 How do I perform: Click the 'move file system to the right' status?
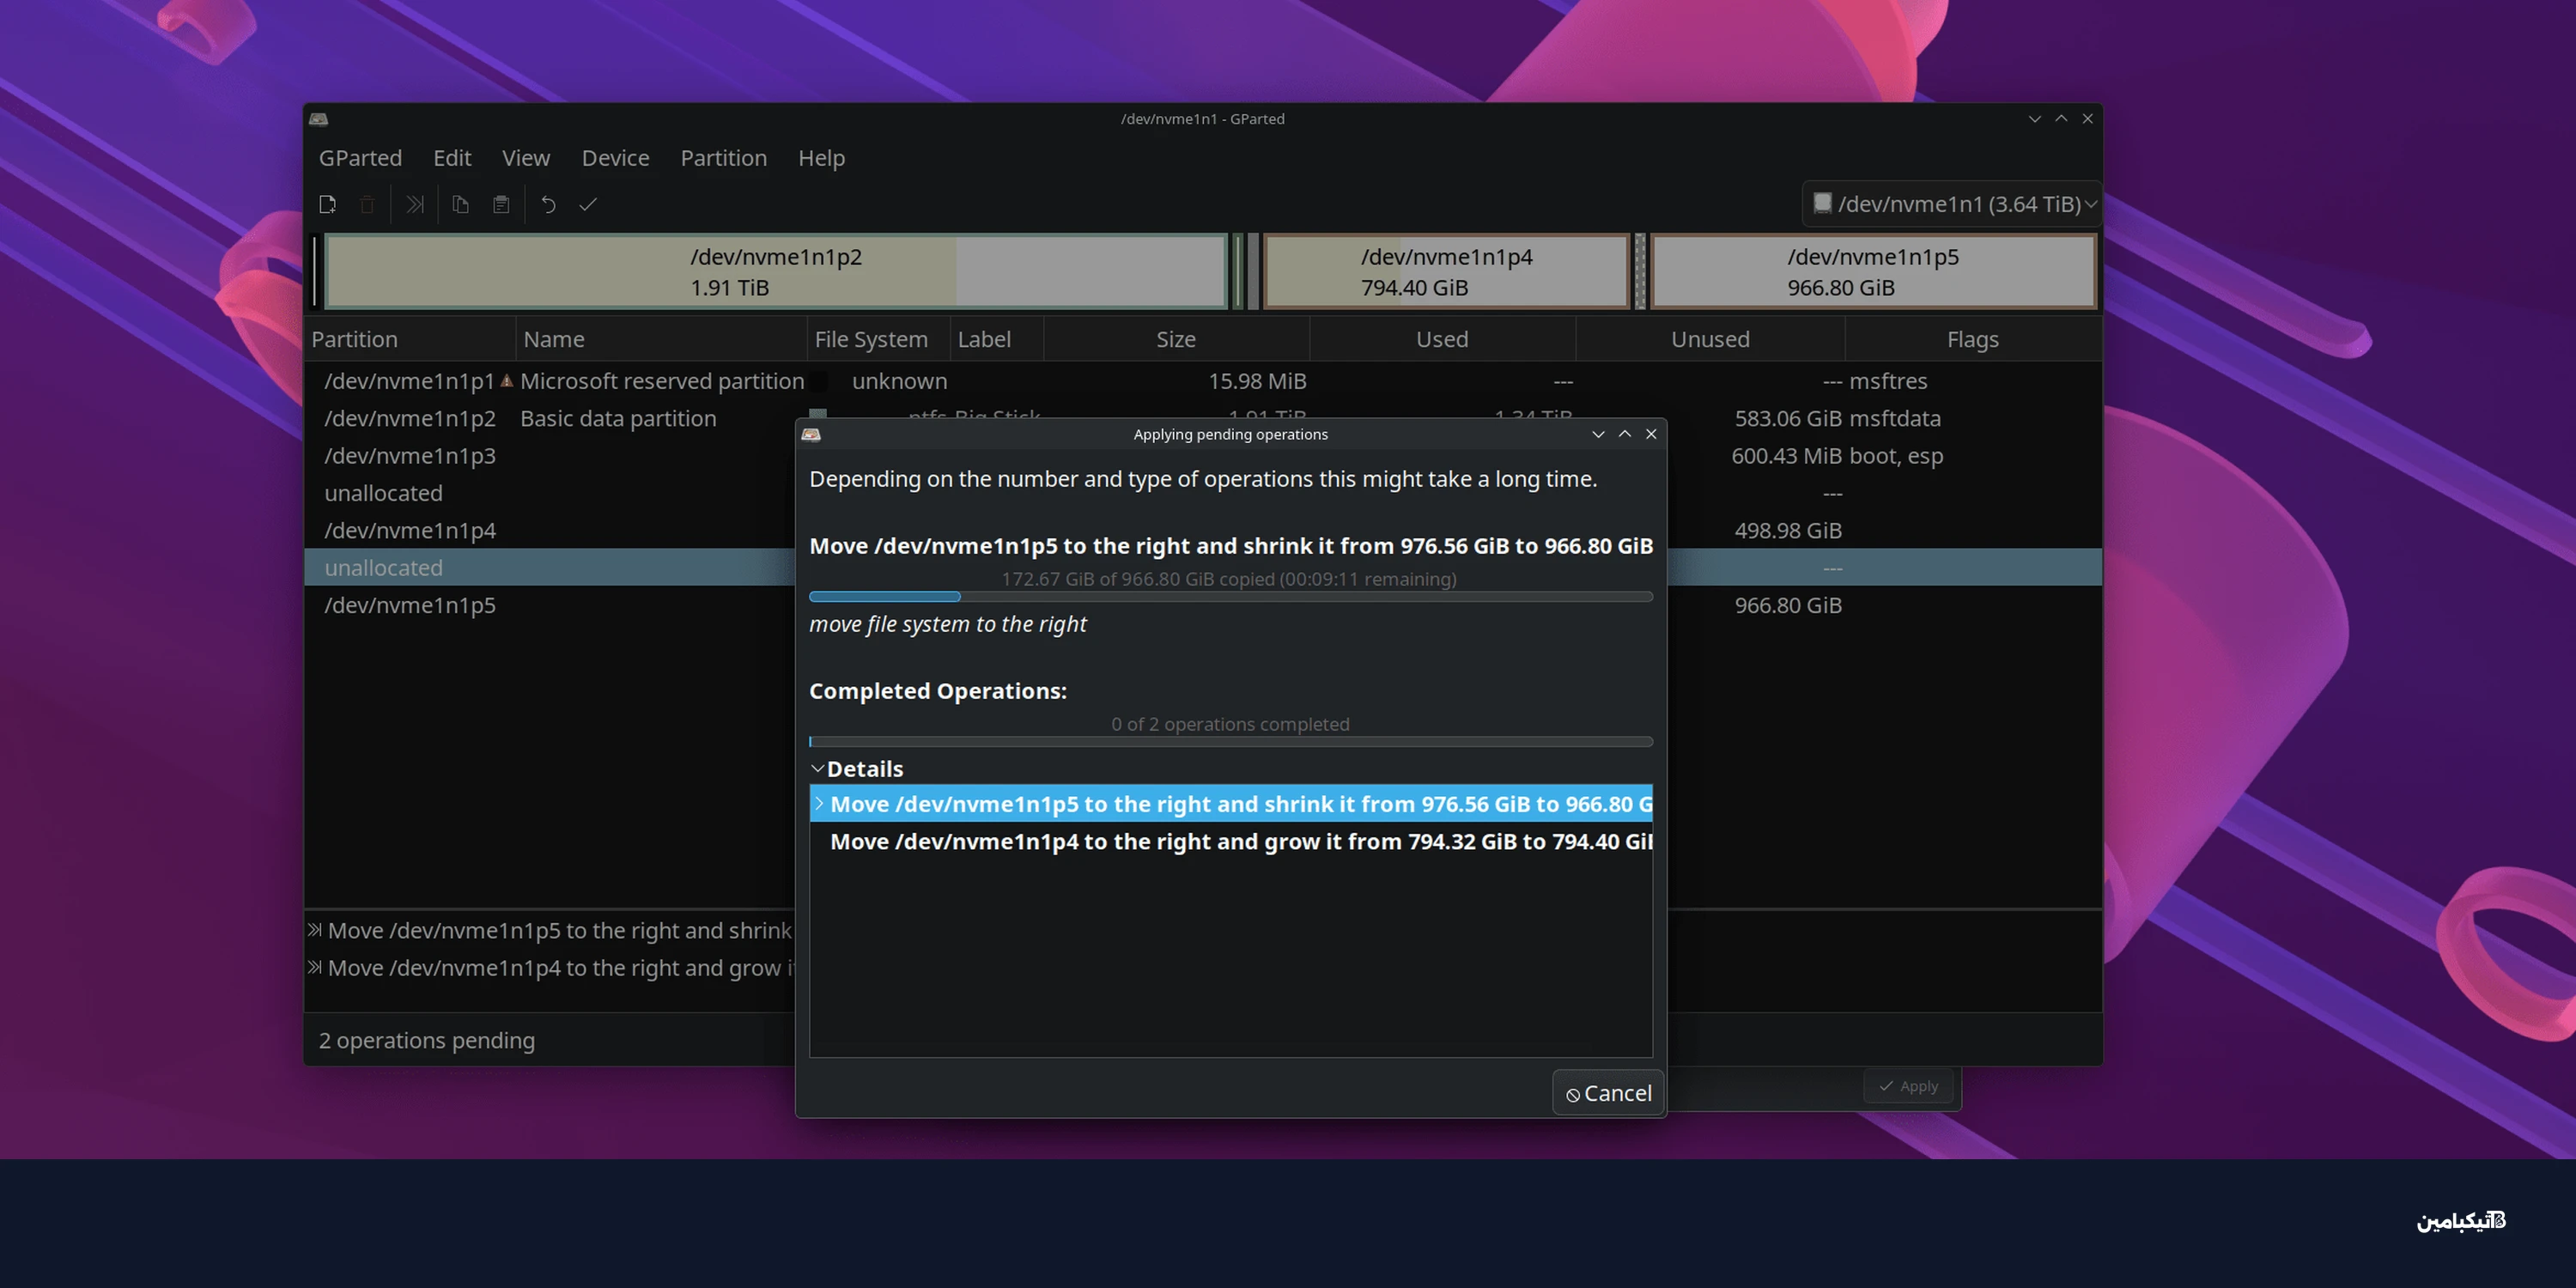tap(948, 624)
